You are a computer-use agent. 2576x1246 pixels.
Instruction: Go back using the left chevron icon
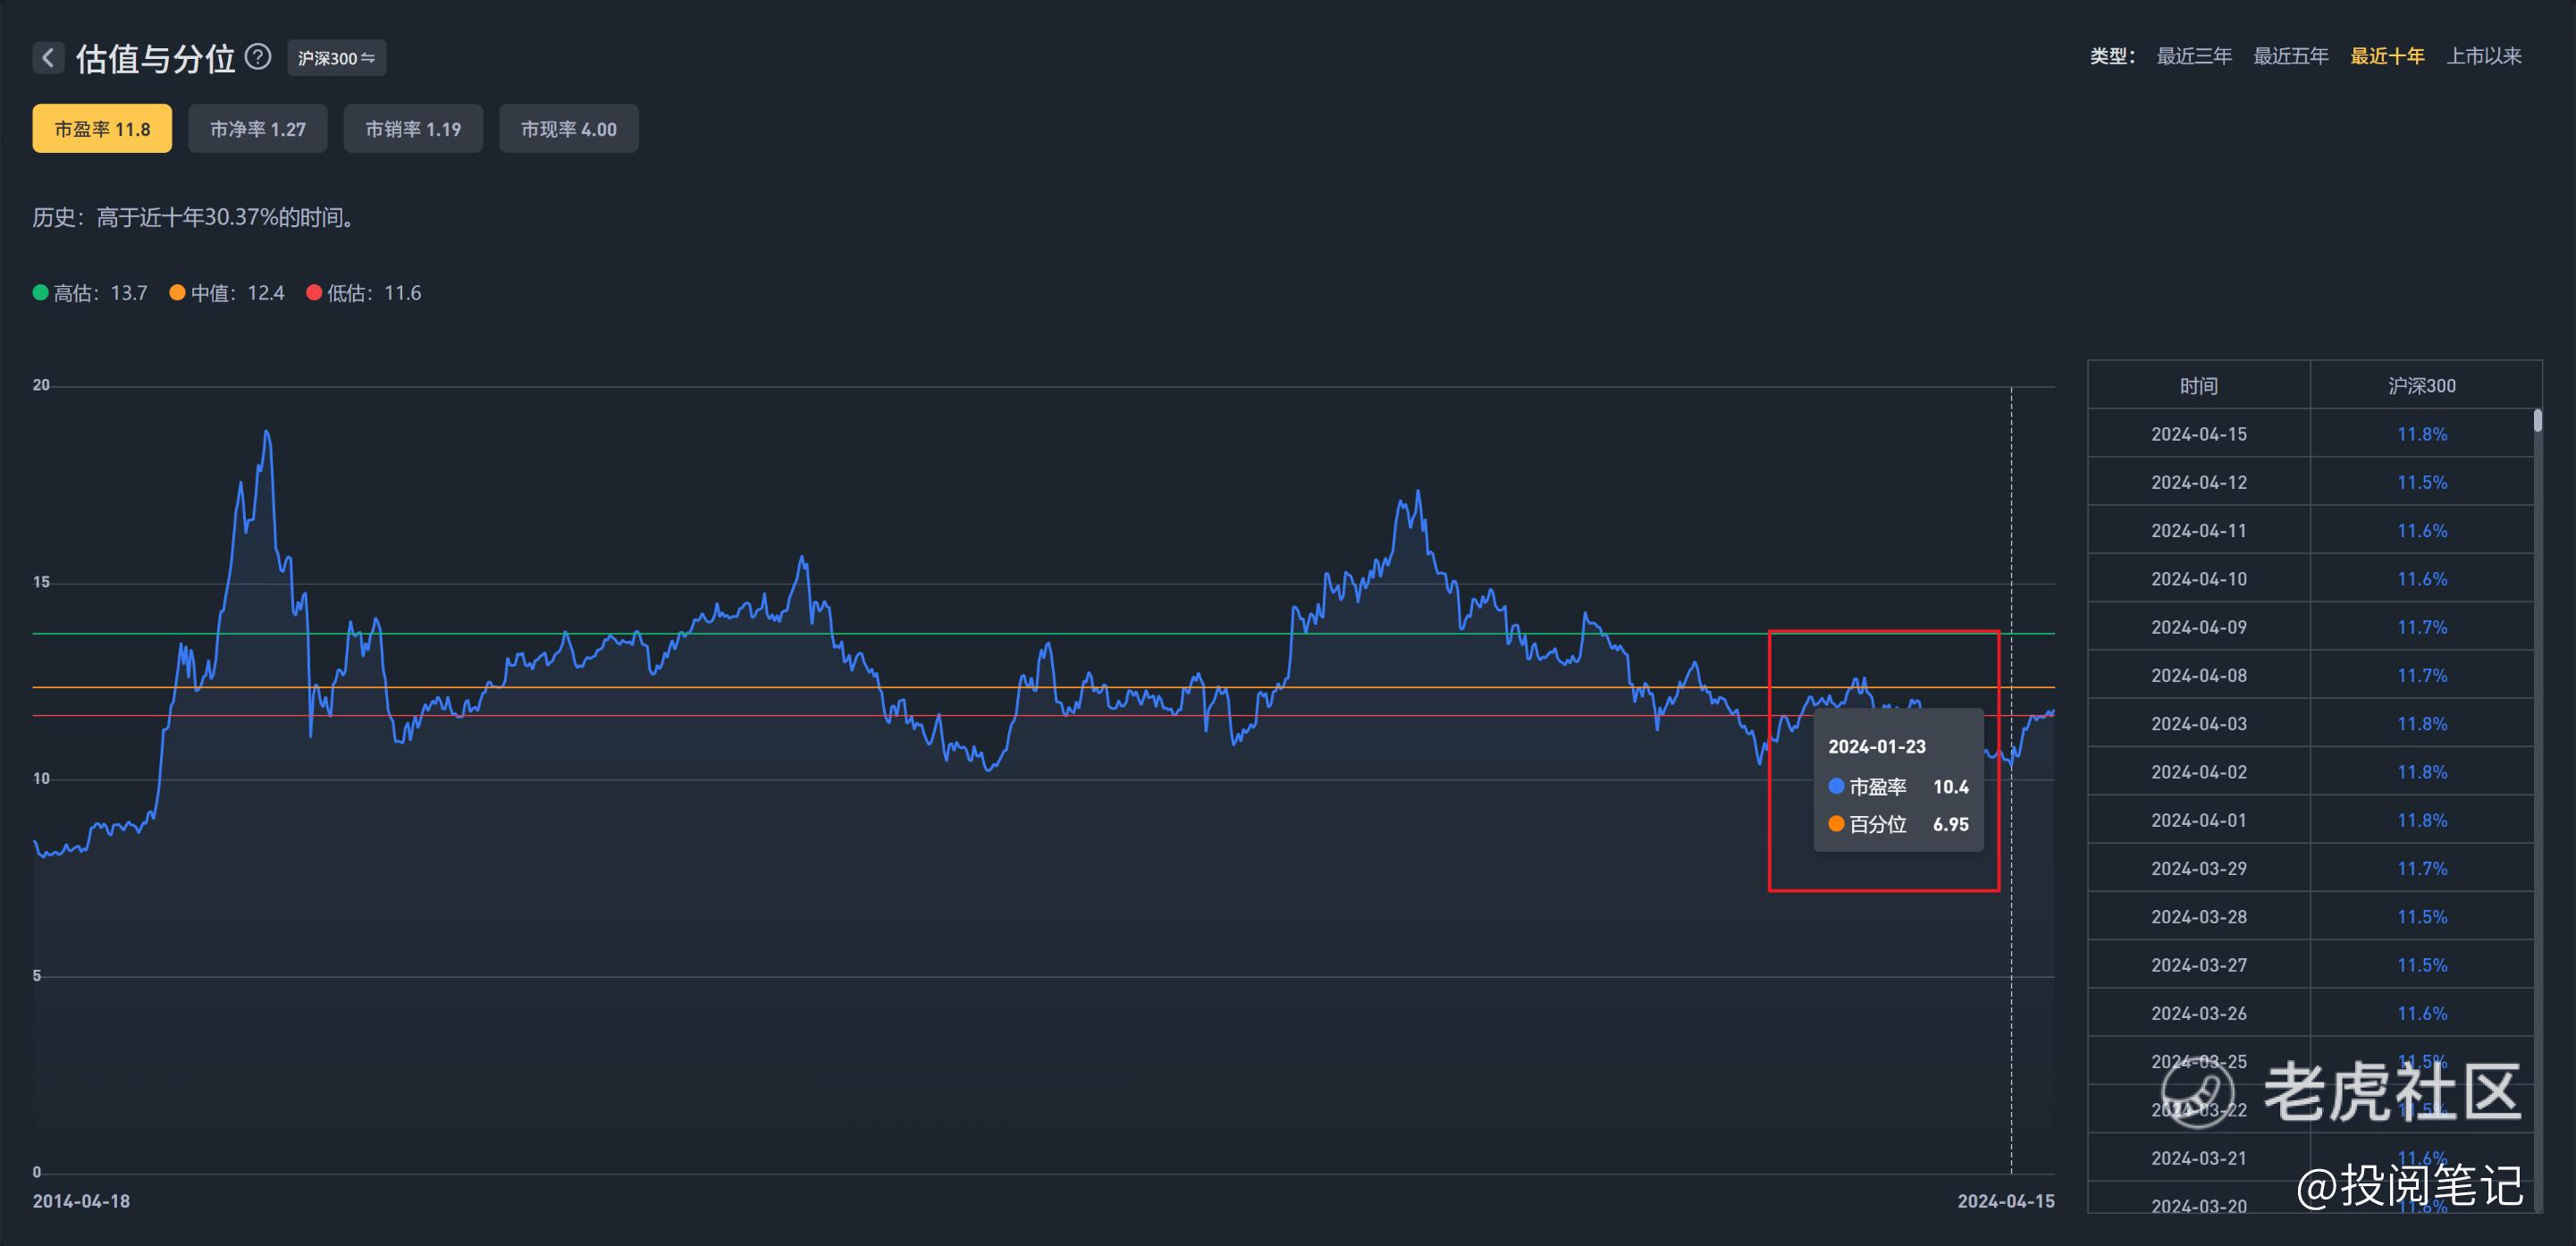pyautogui.click(x=48, y=57)
